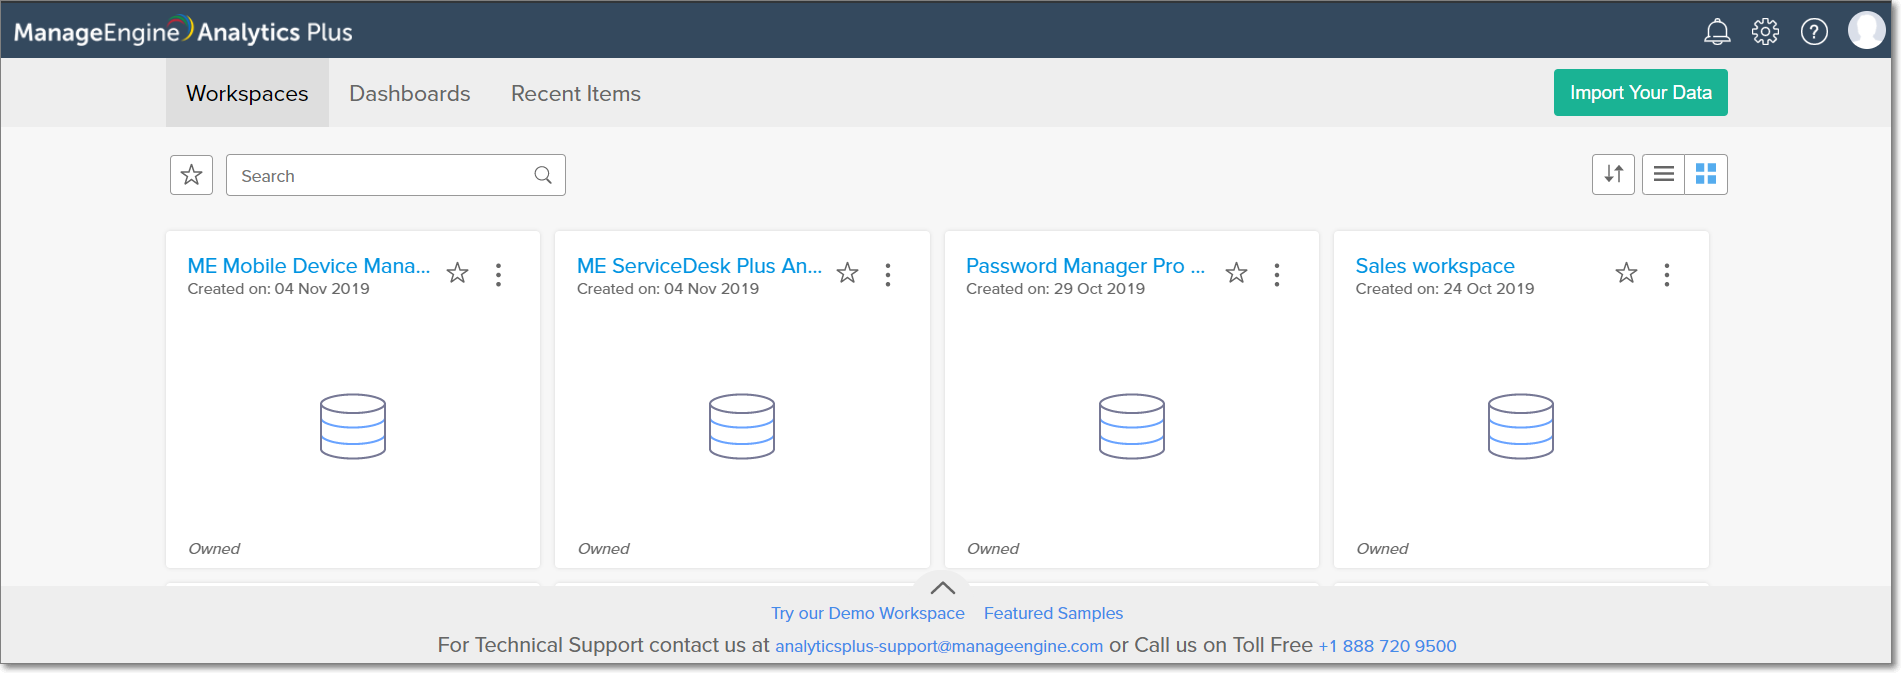This screenshot has height=673, width=1901.
Task: Collapse the footer panel with up chevron
Action: coord(942,587)
